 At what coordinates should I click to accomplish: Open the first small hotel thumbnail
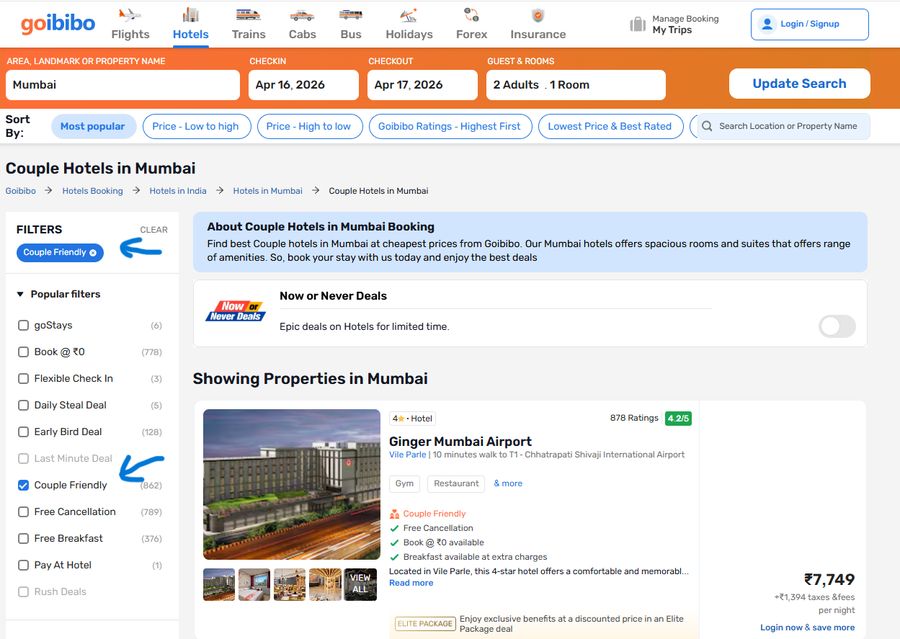click(219, 584)
